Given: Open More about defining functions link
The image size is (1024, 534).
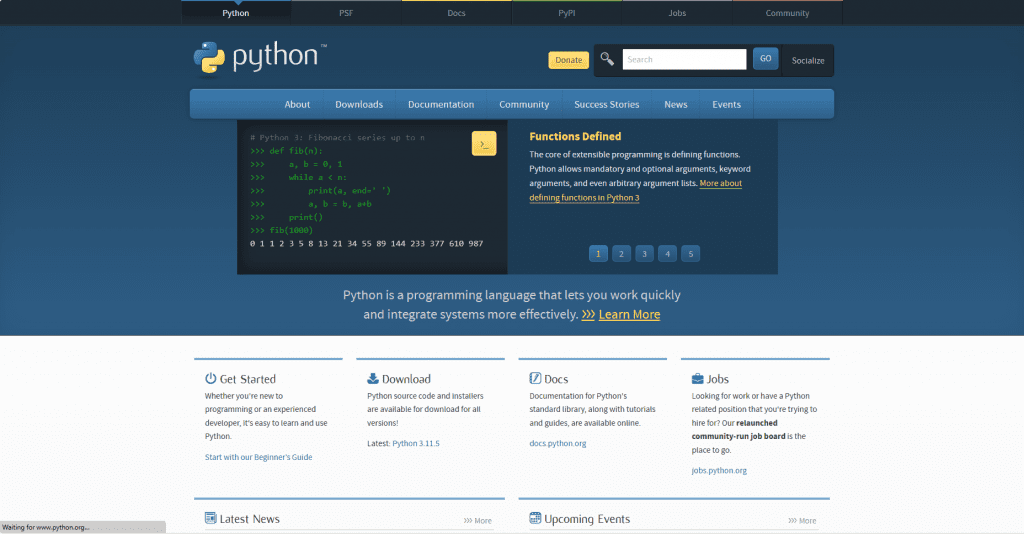Looking at the screenshot, I should 635,191.
